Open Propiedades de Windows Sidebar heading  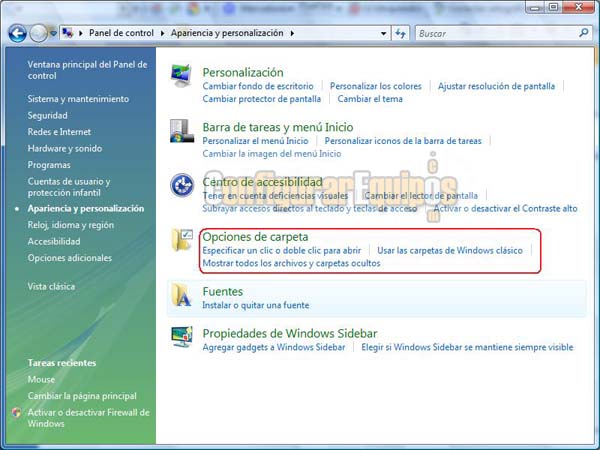tap(290, 333)
